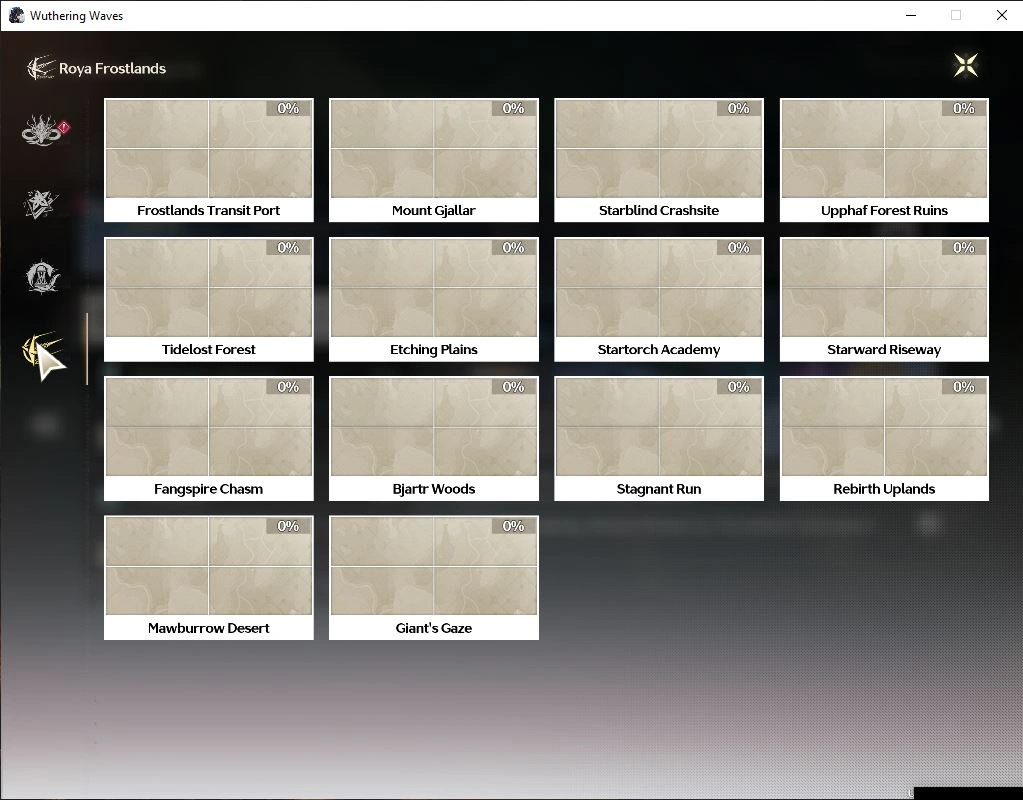Click the Wuthering Waves title bar app icon
The image size is (1023, 800).
(x=16, y=15)
